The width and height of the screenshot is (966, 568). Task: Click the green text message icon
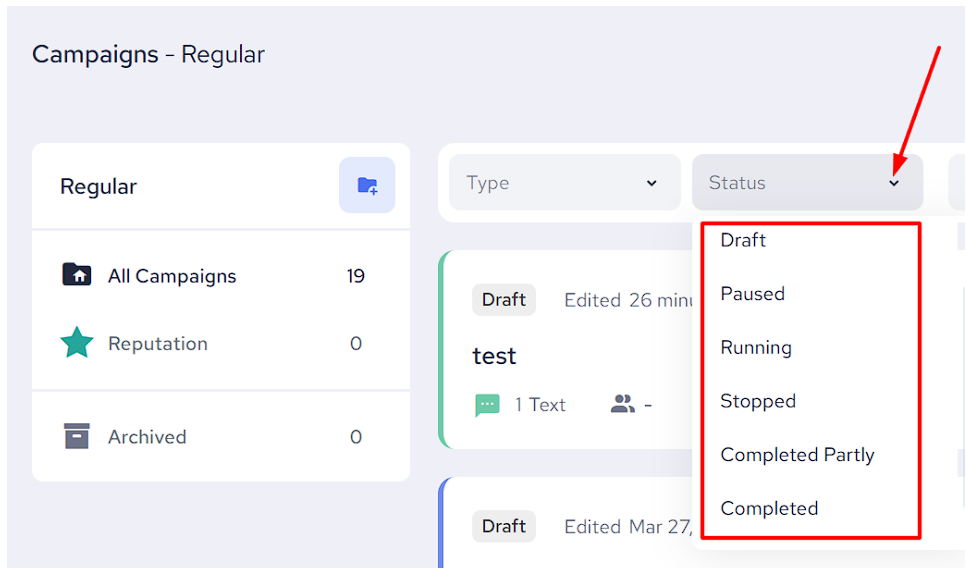click(487, 404)
